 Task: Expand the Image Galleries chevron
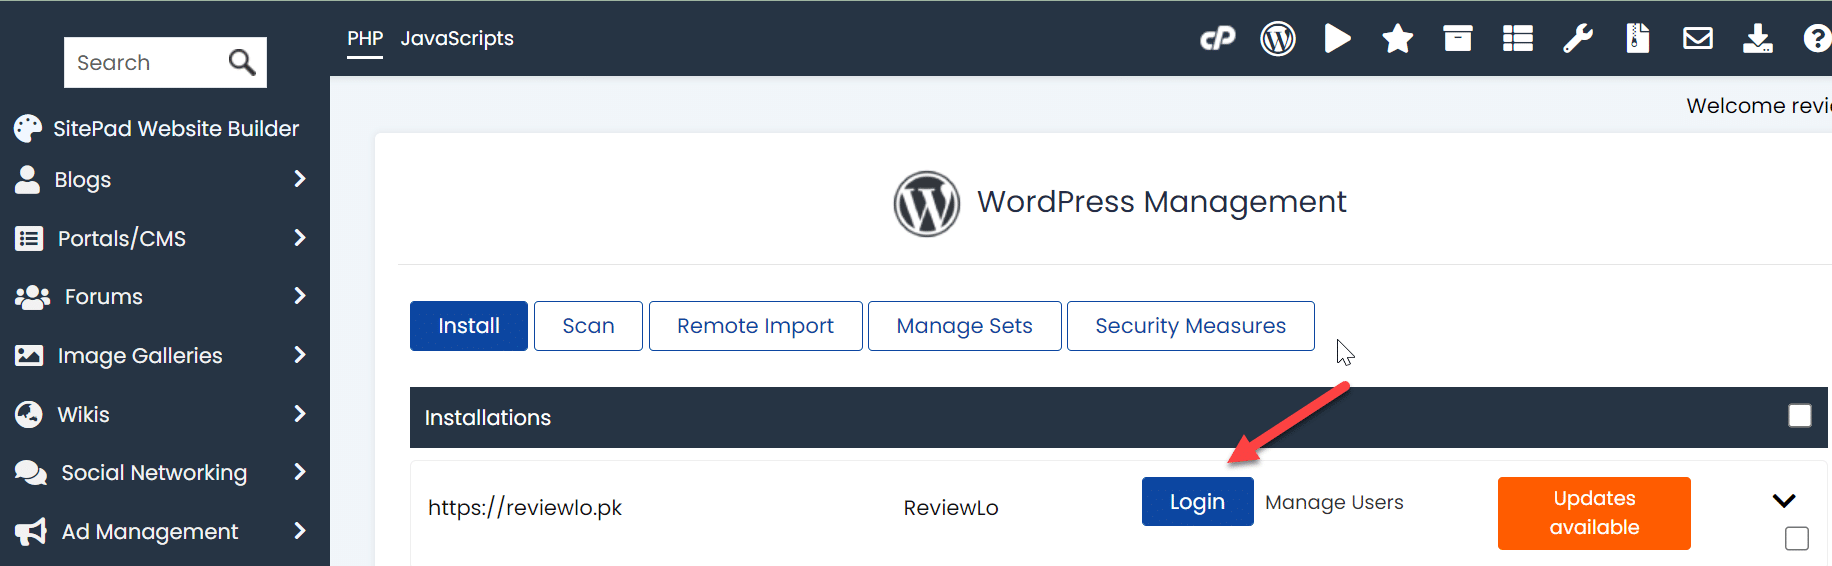pos(300,355)
